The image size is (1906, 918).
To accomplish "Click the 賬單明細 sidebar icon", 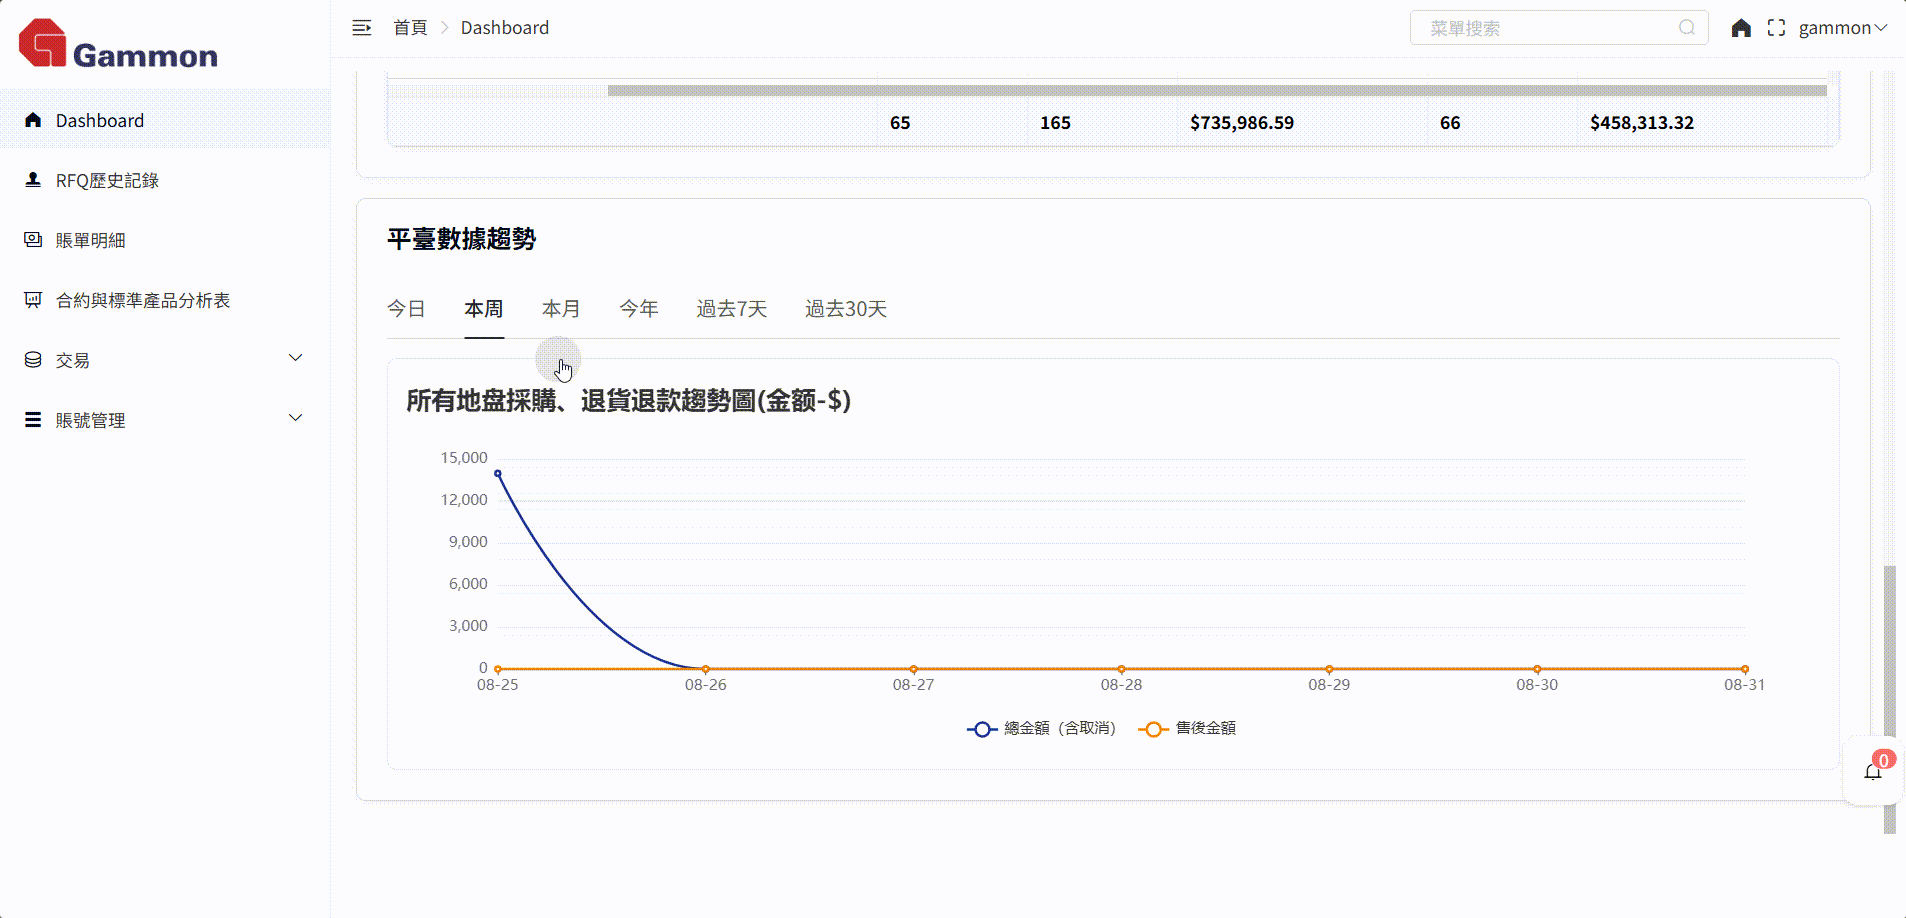I will (33, 240).
